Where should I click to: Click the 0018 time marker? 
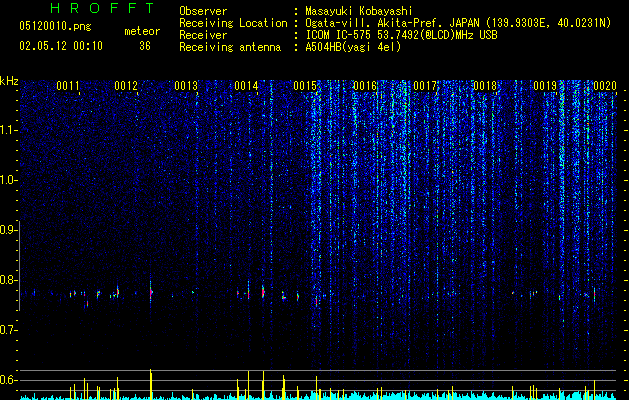(x=485, y=86)
